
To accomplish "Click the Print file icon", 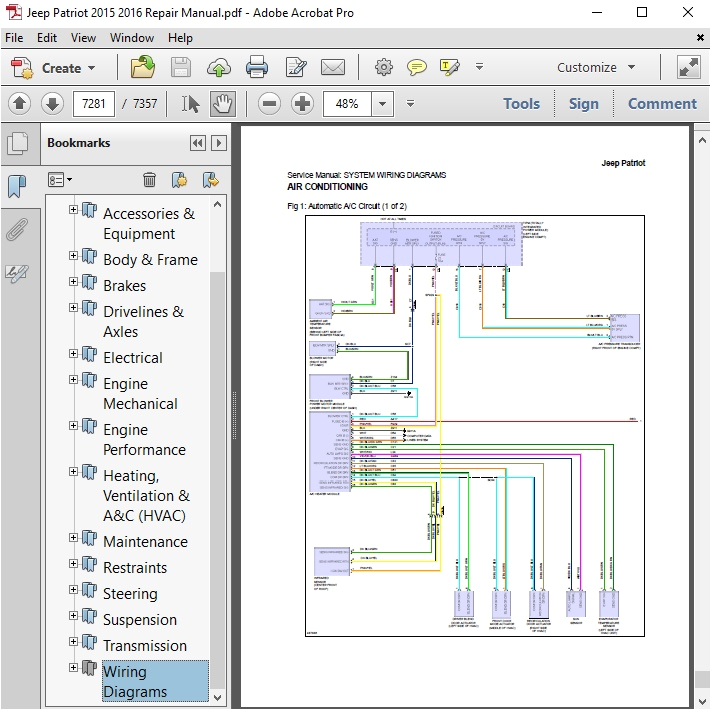I will pos(257,68).
